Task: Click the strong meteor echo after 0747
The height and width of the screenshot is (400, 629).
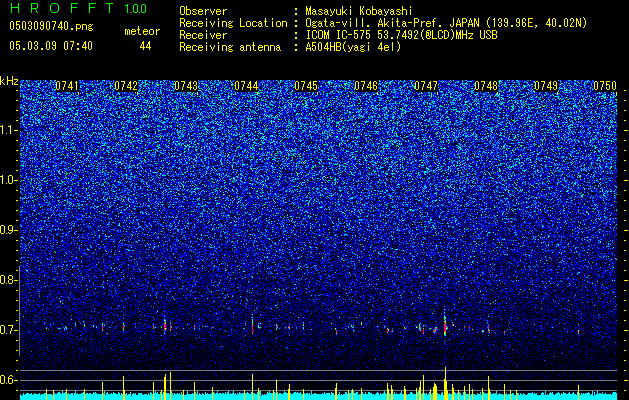Action: [445, 325]
